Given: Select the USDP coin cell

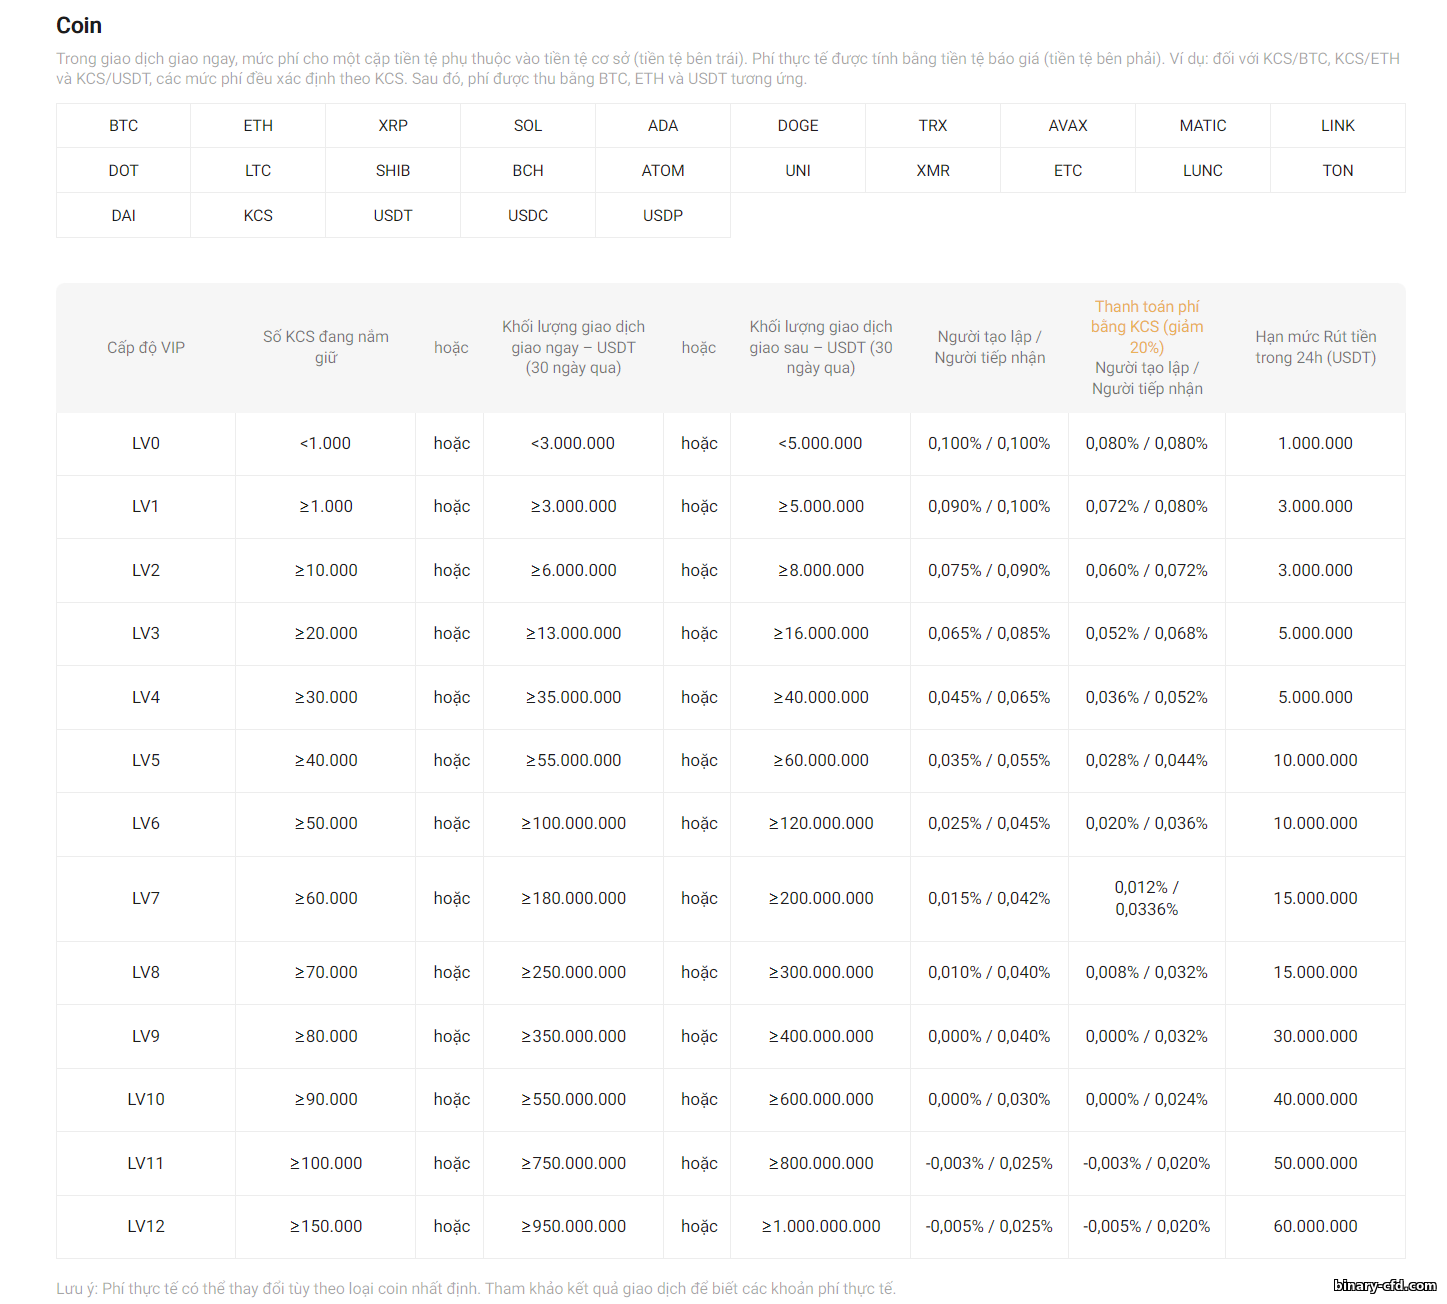Looking at the screenshot, I should pos(663,216).
